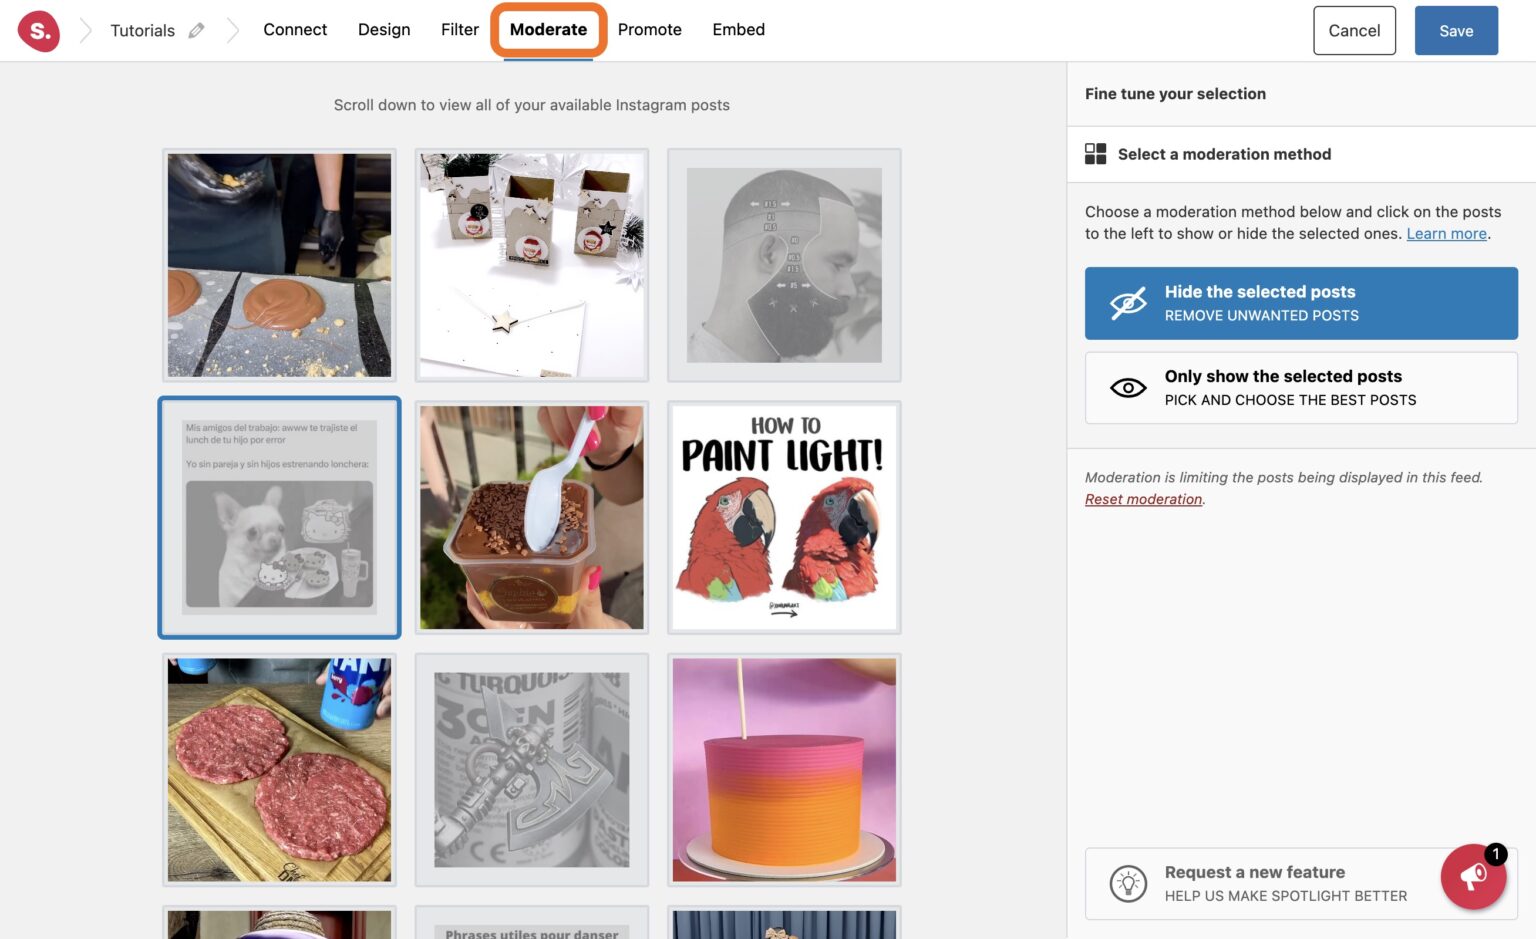The image size is (1536, 939).
Task: Save the feed changes
Action: pos(1455,30)
